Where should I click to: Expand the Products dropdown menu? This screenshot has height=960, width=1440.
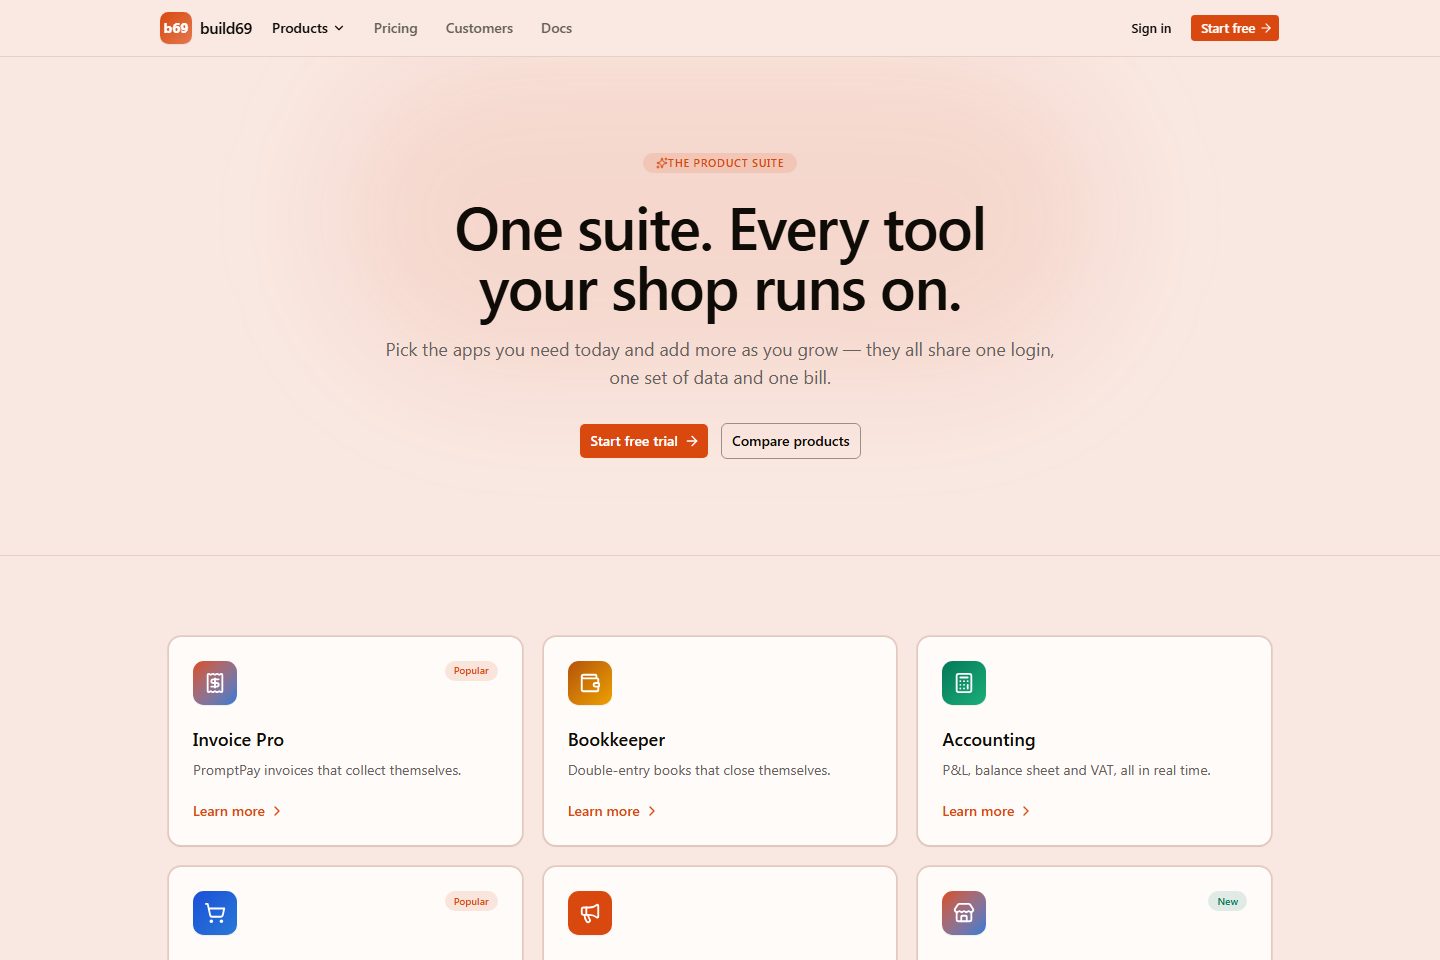(x=308, y=28)
